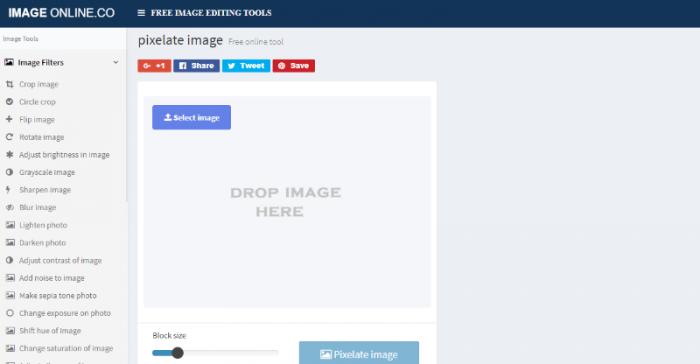The image size is (700, 364).
Task: Click the Rotate image icon
Action: point(9,137)
